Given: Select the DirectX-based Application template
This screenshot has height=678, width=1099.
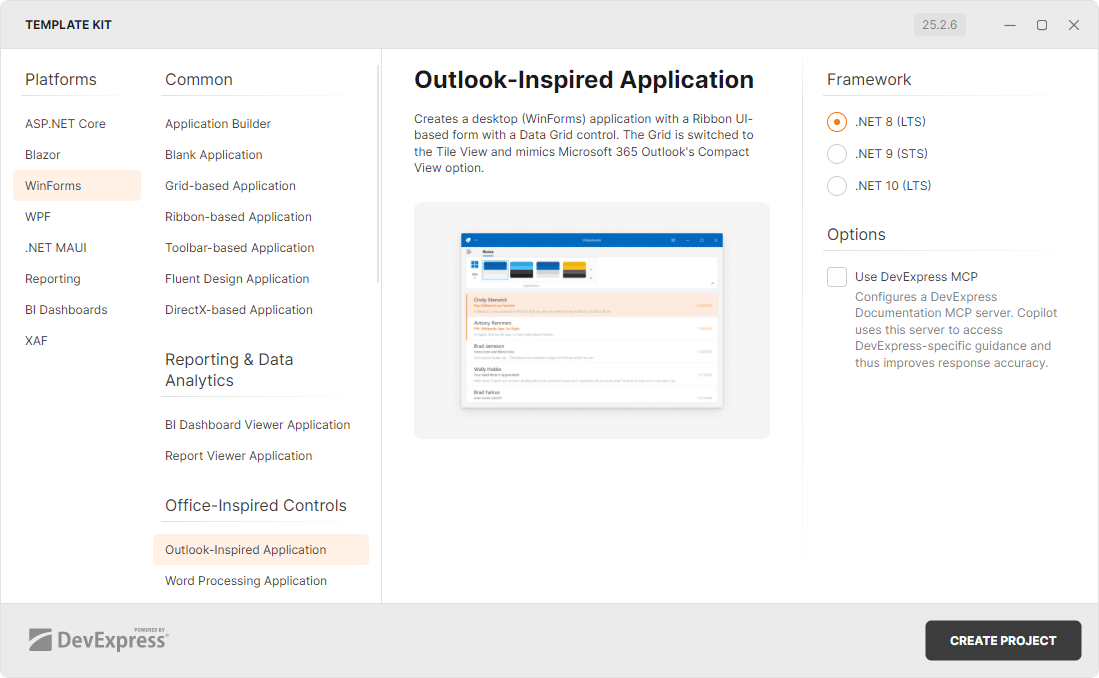Looking at the screenshot, I should (x=239, y=309).
